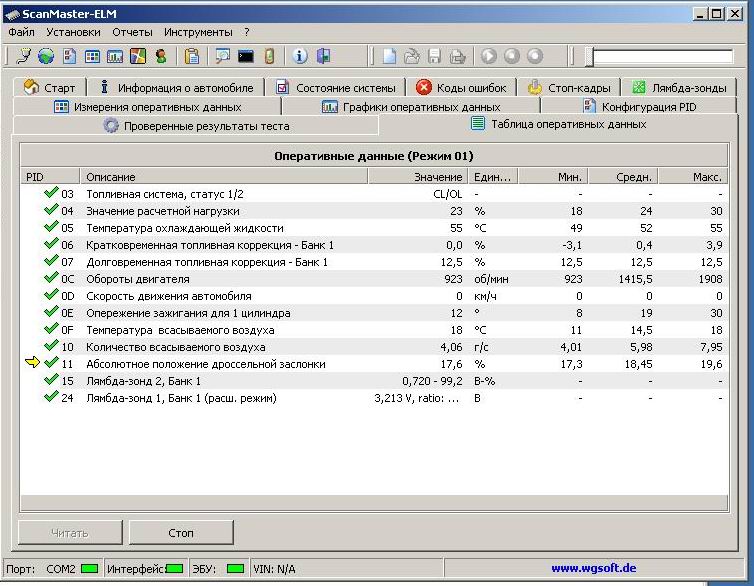Click the slider track in the top toolbar
This screenshot has width=754, height=586.
tap(660, 57)
